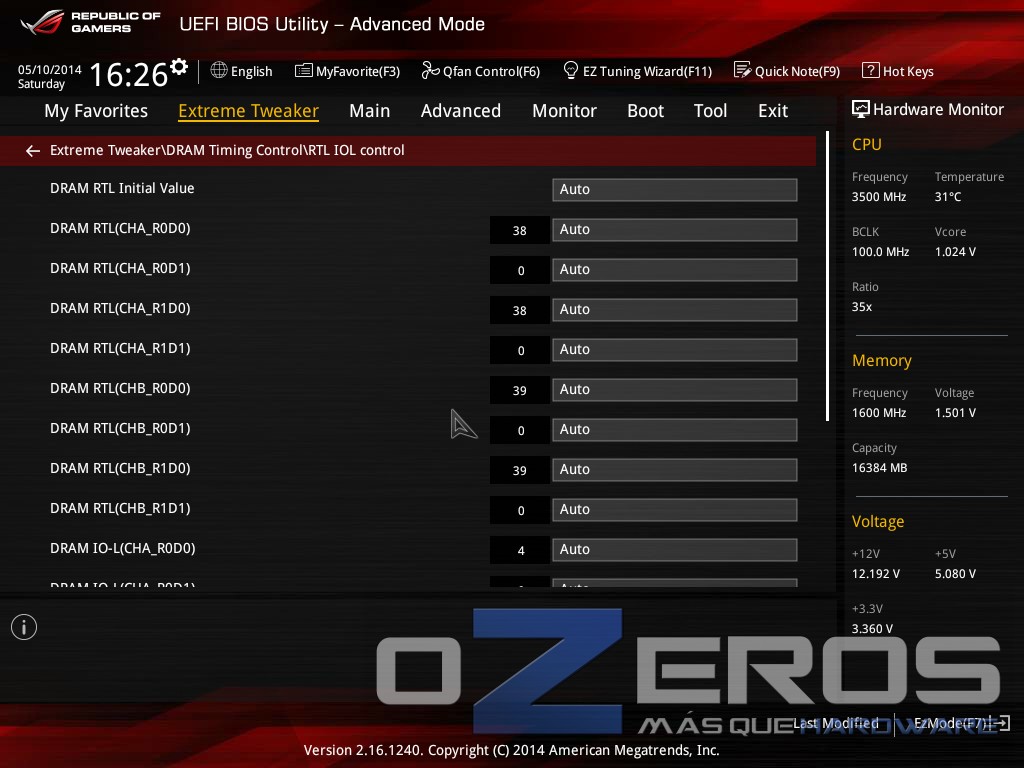The height and width of the screenshot is (768, 1024).
Task: Click the Quick Note pencil icon
Action: click(743, 70)
